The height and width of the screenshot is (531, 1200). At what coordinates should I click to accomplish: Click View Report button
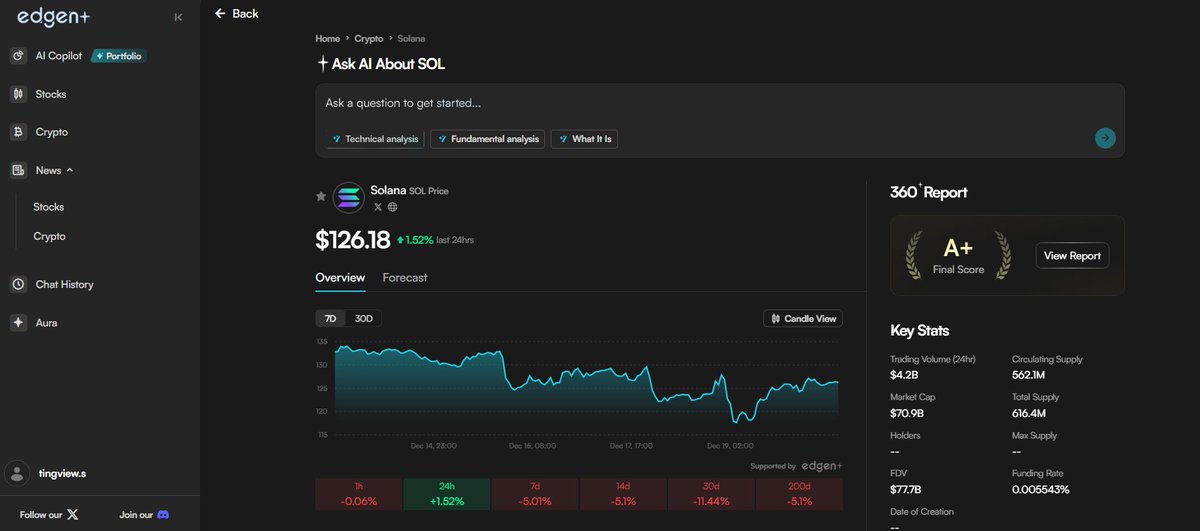[1072, 256]
